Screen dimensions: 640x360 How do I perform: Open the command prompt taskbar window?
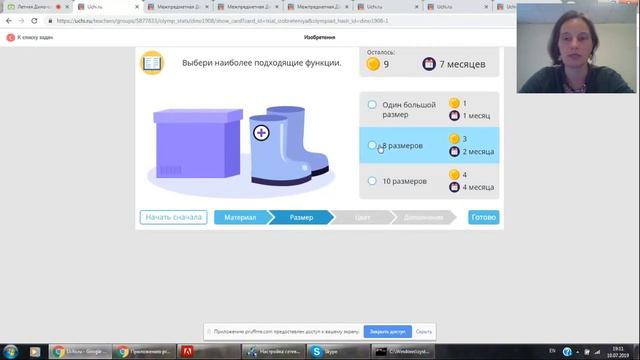pyautogui.click(x=402, y=351)
